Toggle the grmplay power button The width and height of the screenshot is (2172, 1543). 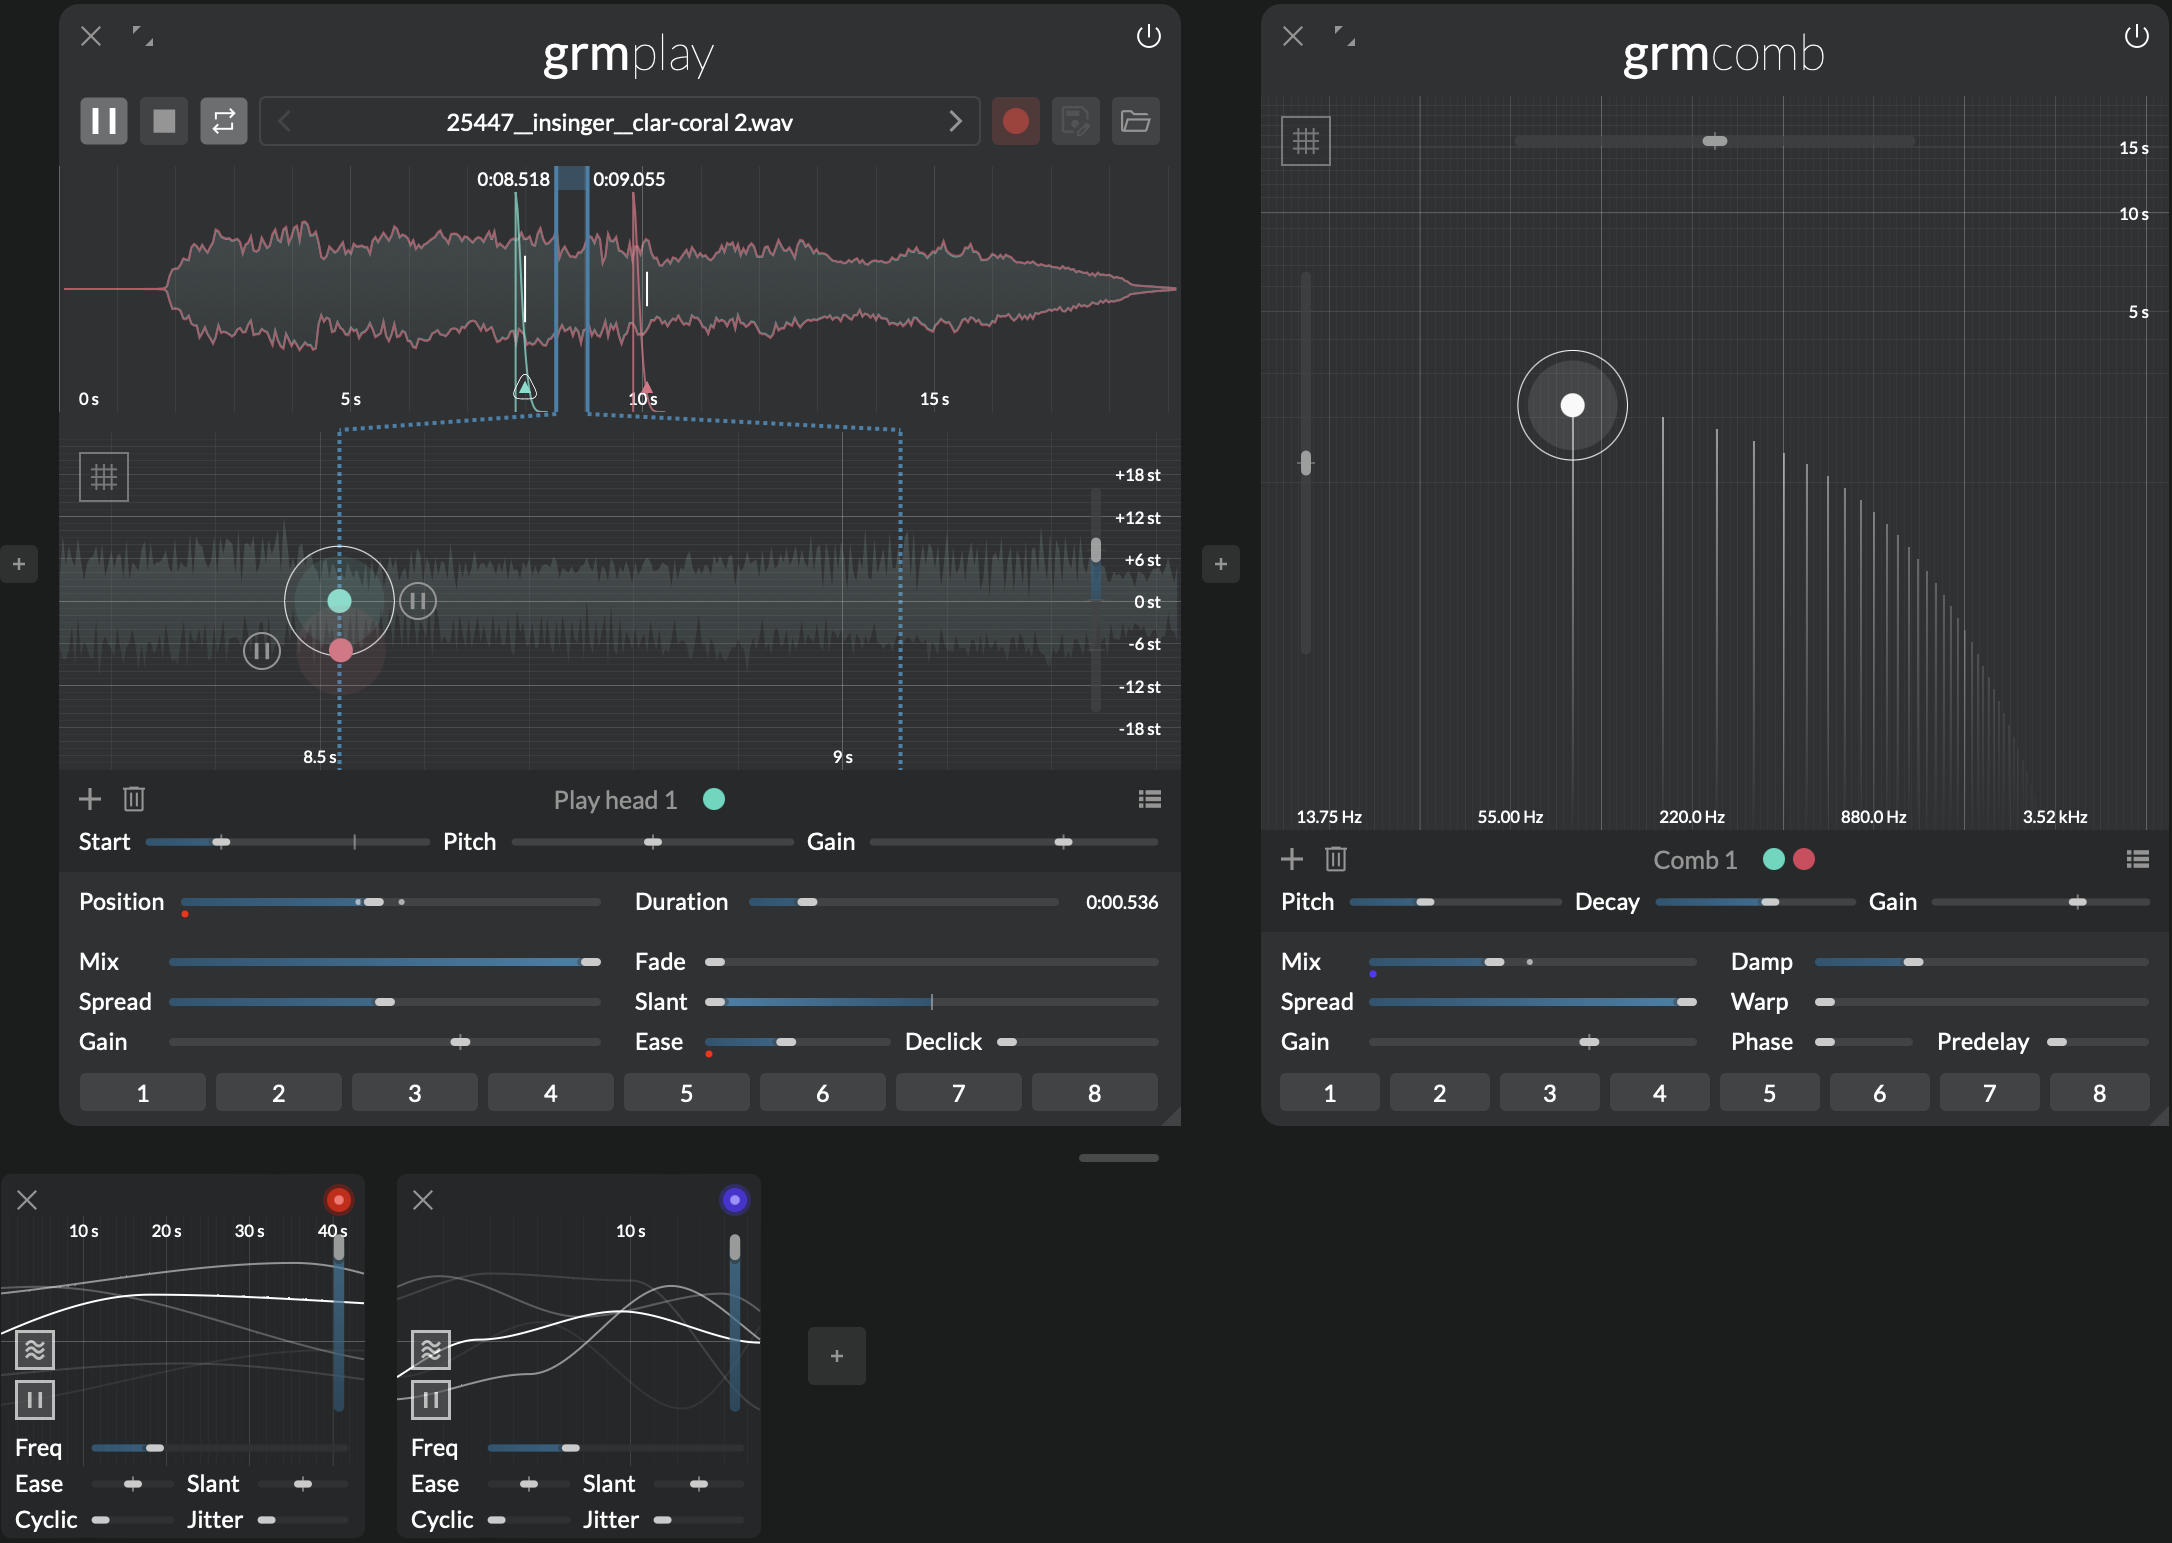point(1148,37)
